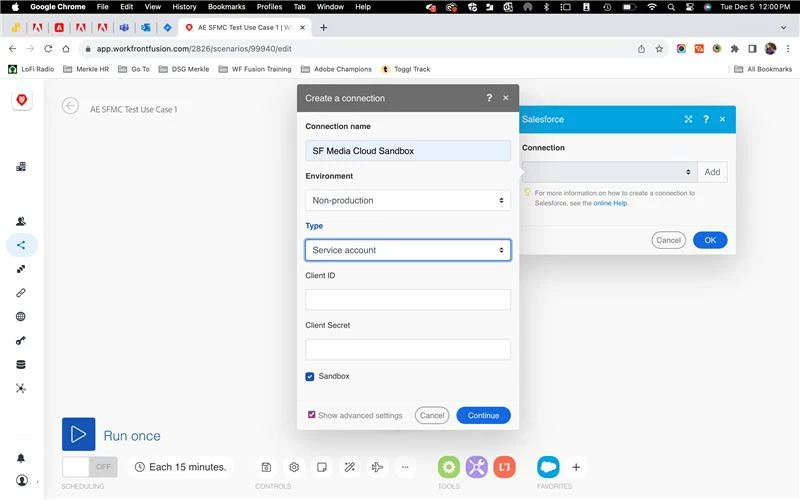Screen dimensions: 800x500
Task: Open the Type dropdown showing Service account
Action: pos(408,250)
